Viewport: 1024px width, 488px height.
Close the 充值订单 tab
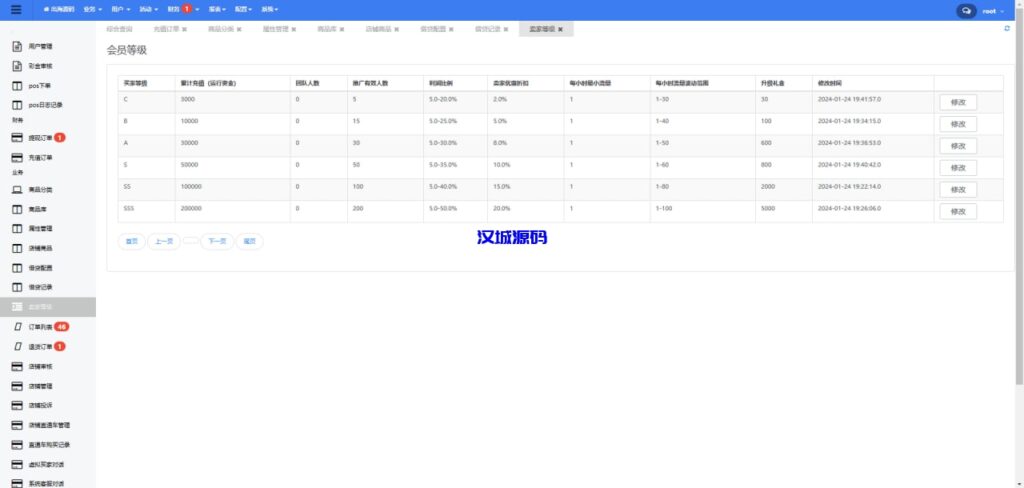pyautogui.click(x=185, y=30)
